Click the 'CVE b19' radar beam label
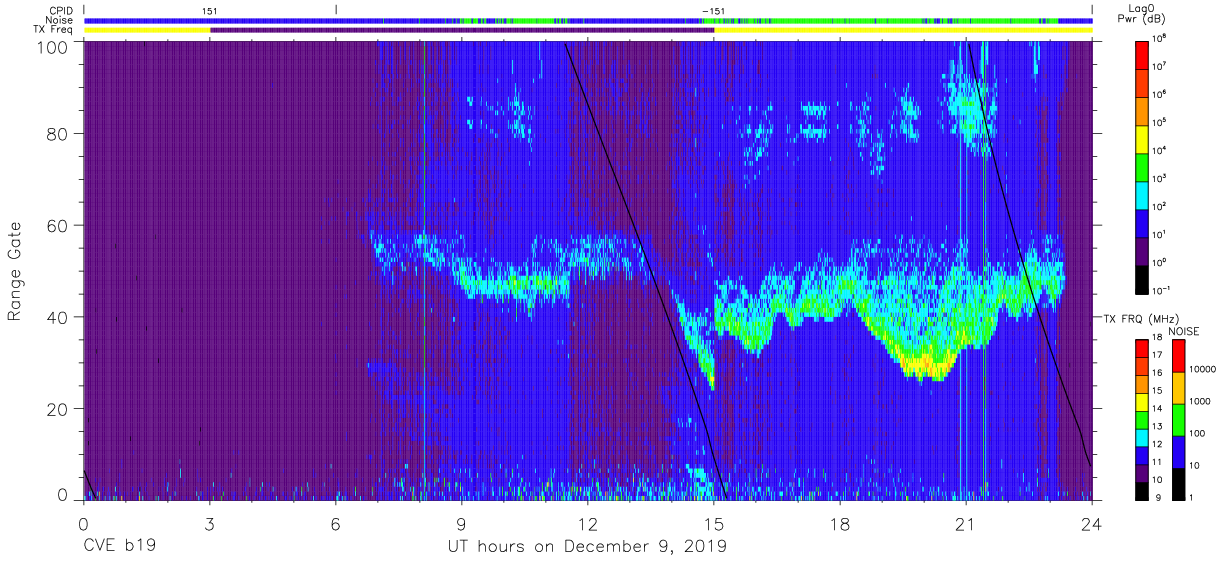 pyautogui.click(x=119, y=547)
